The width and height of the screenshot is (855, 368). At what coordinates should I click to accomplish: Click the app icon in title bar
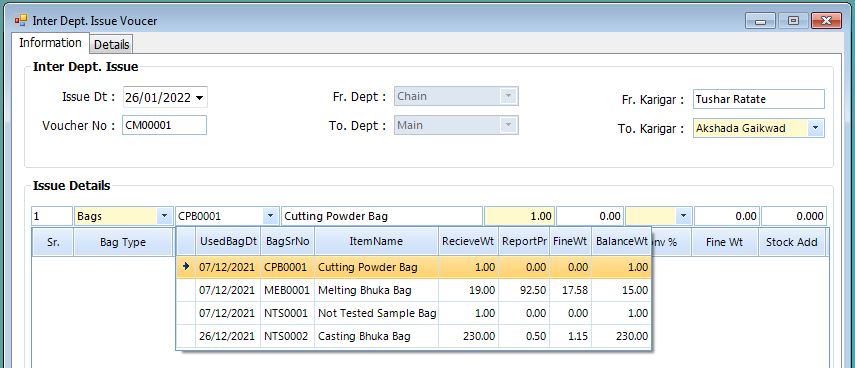(21, 21)
